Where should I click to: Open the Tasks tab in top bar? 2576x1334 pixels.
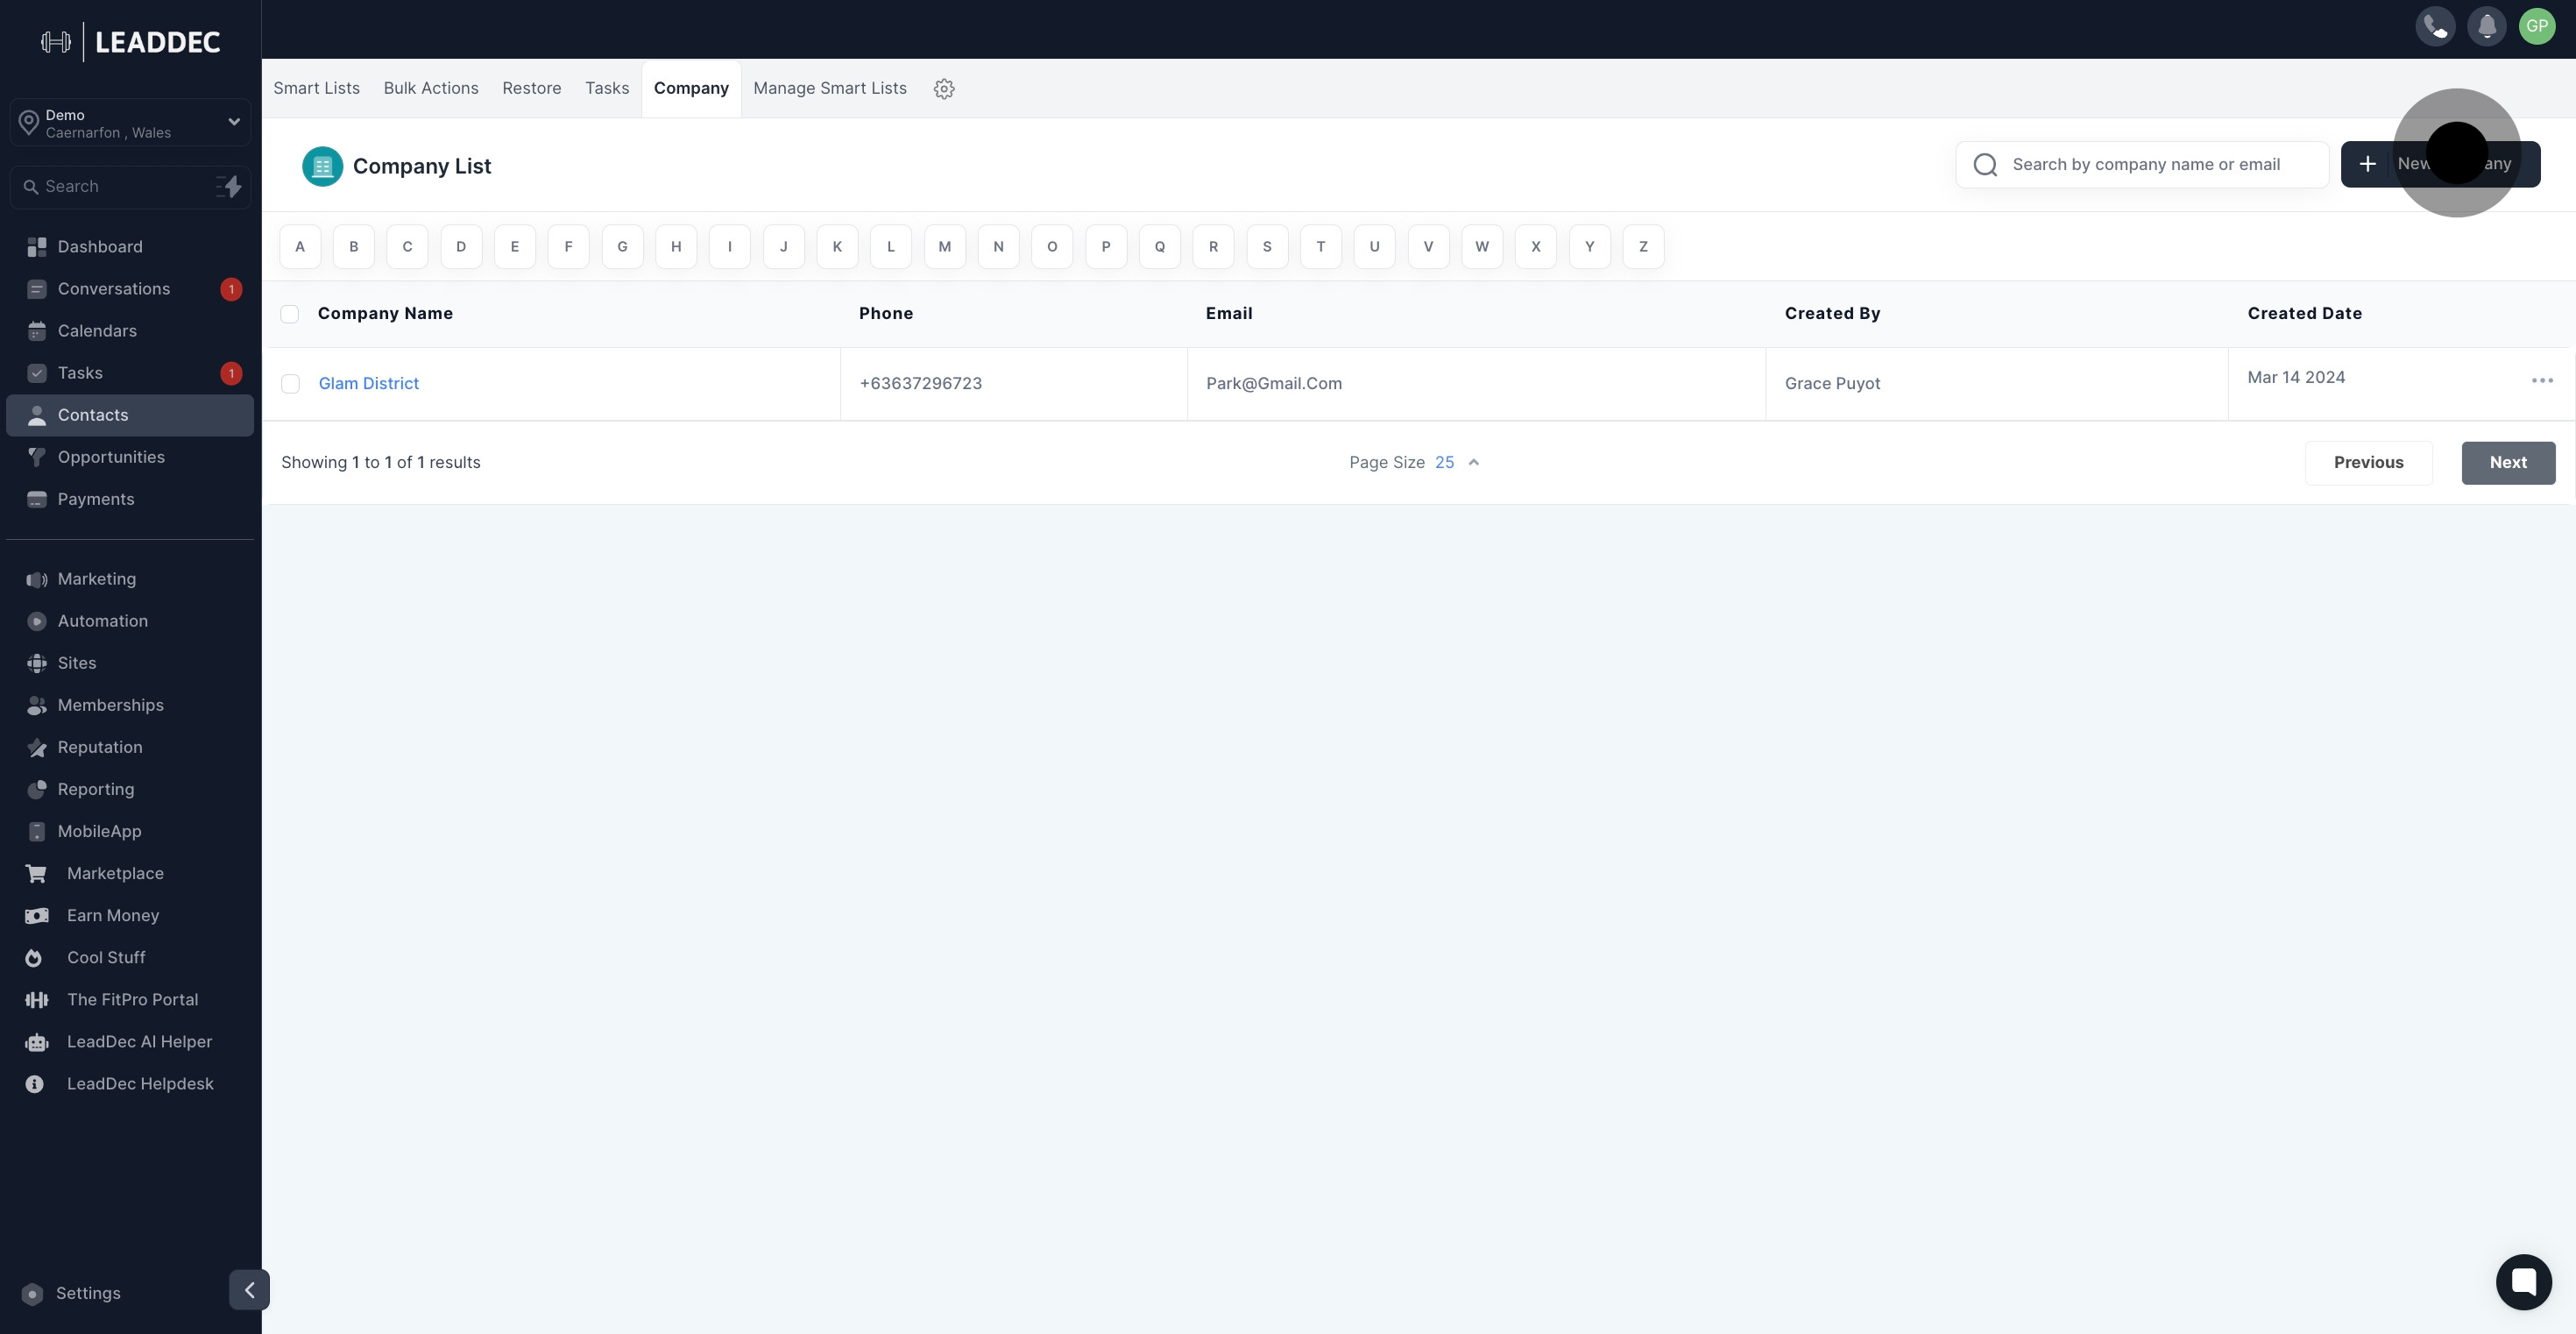coord(607,88)
